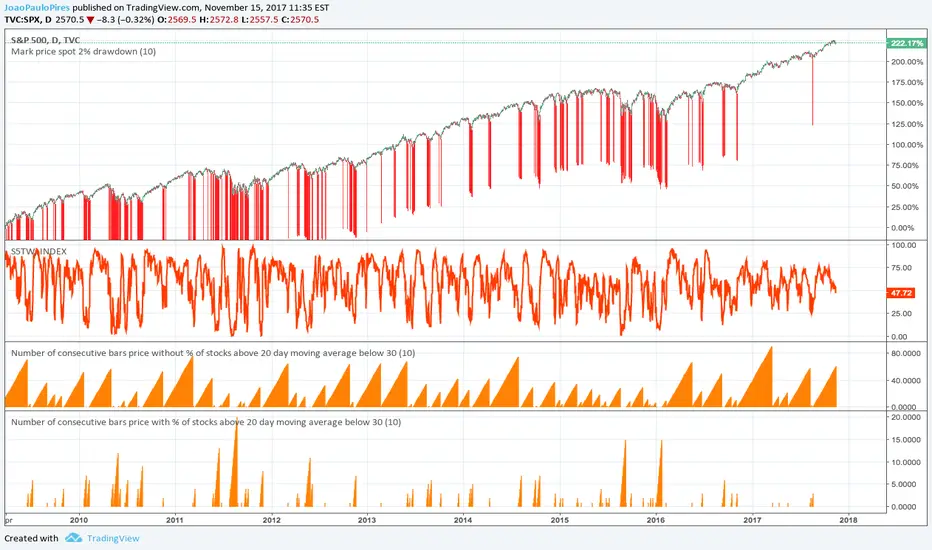Click the O:2569.5 open price value

(177, 20)
